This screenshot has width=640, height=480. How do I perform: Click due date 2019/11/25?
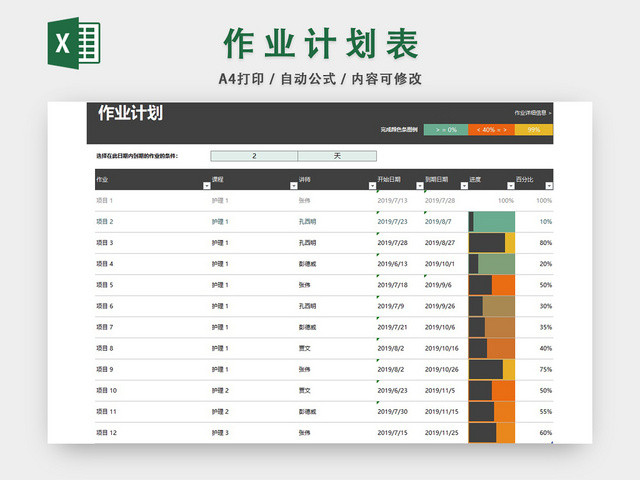point(442,433)
